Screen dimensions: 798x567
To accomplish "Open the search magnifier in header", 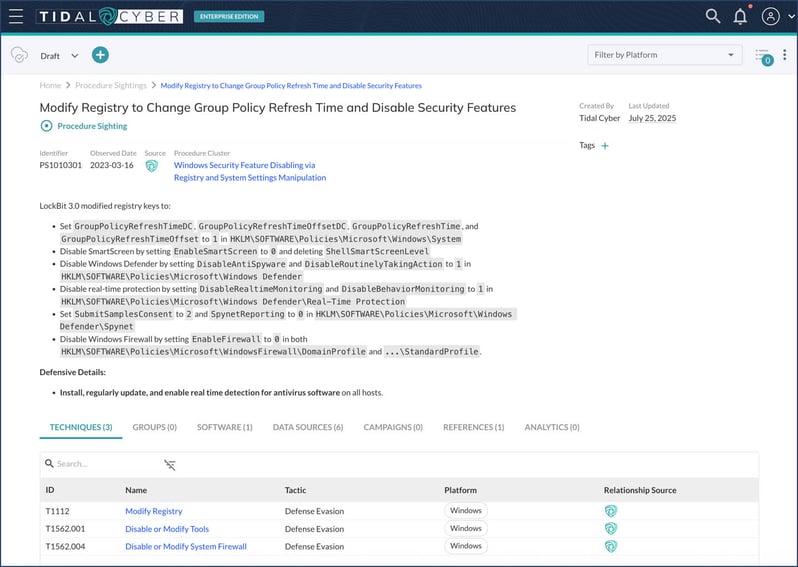I will (x=712, y=16).
